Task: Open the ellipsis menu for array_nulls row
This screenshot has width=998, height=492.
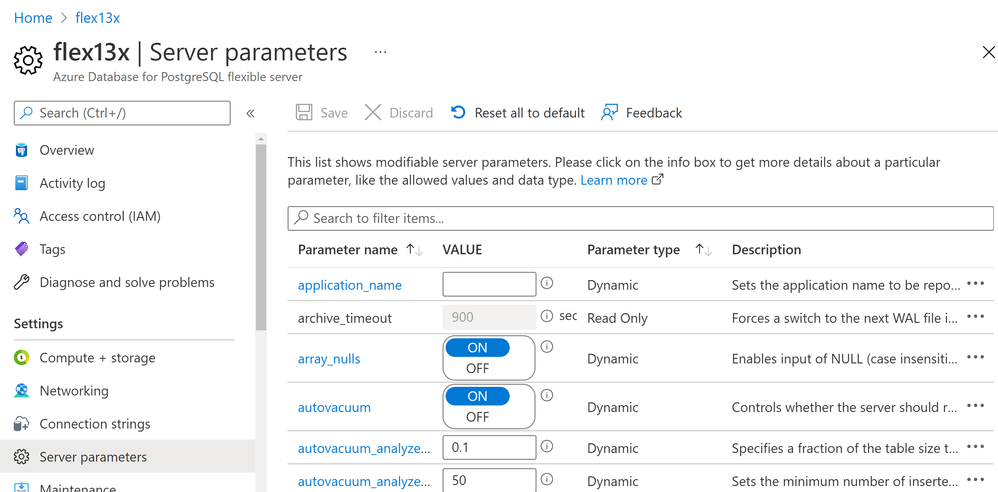Action: (976, 358)
